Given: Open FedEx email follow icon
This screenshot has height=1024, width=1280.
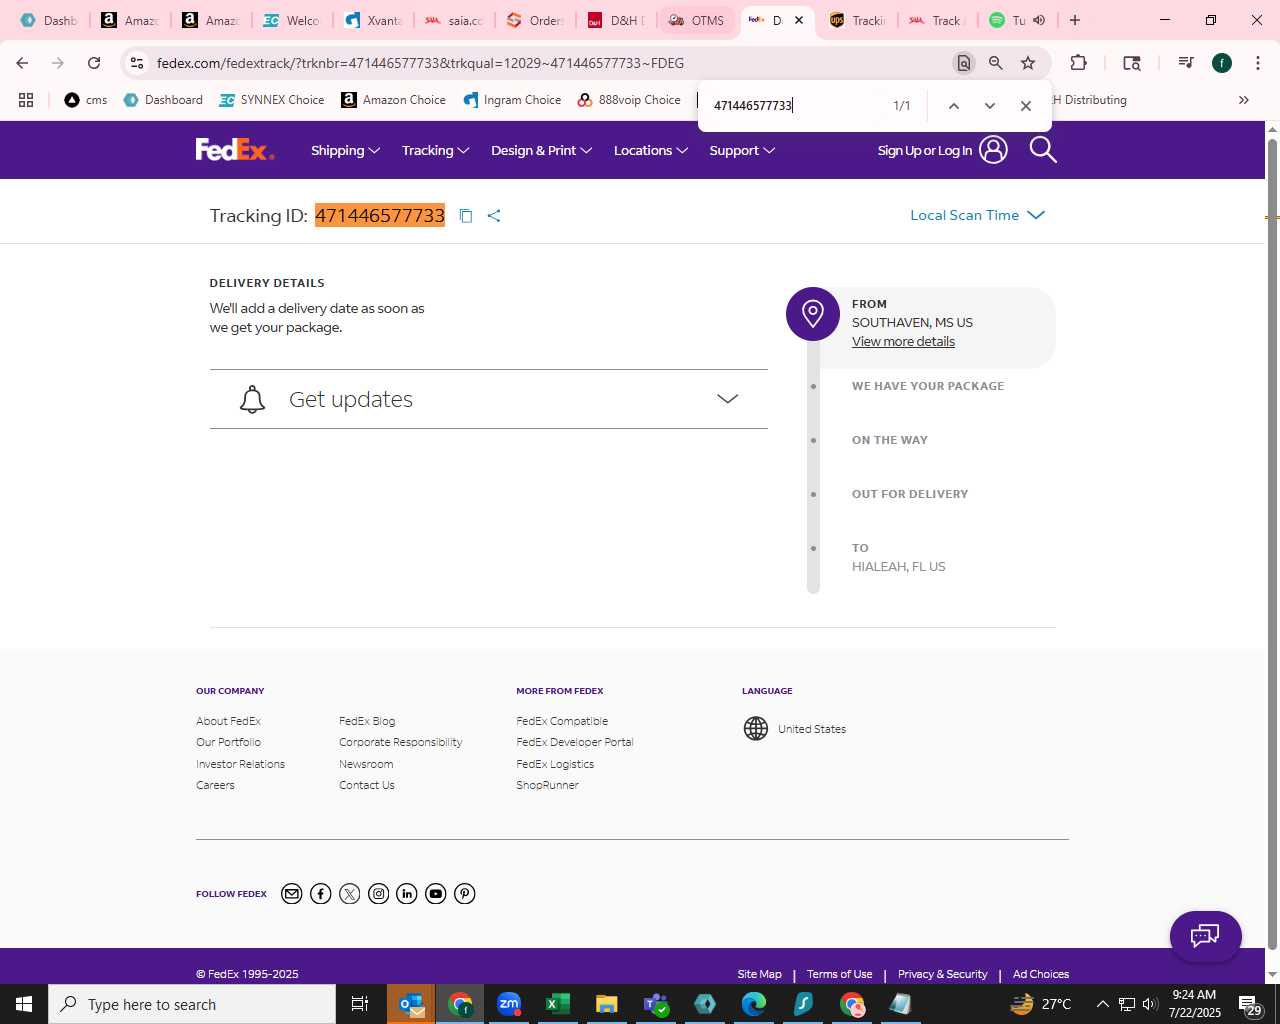Looking at the screenshot, I should pyautogui.click(x=292, y=894).
